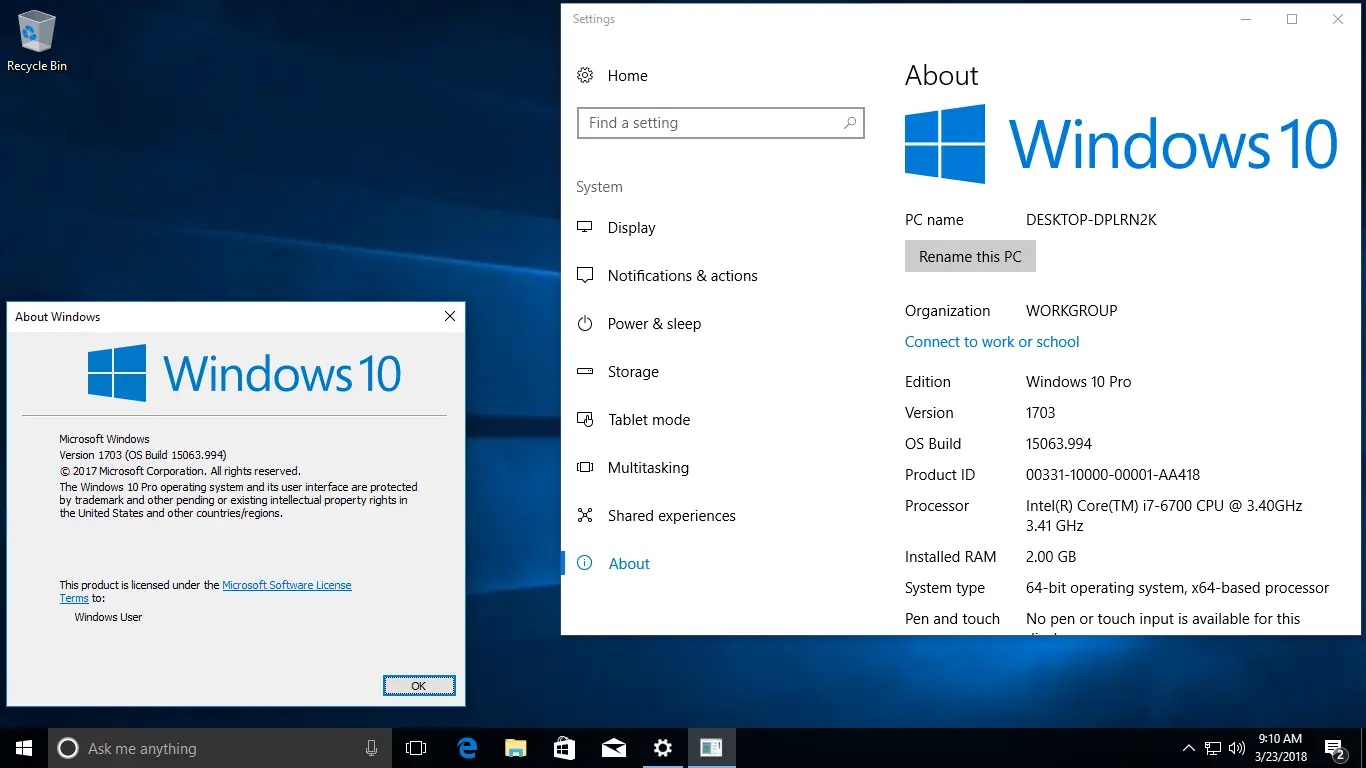Open Task View from the taskbar

[416, 748]
